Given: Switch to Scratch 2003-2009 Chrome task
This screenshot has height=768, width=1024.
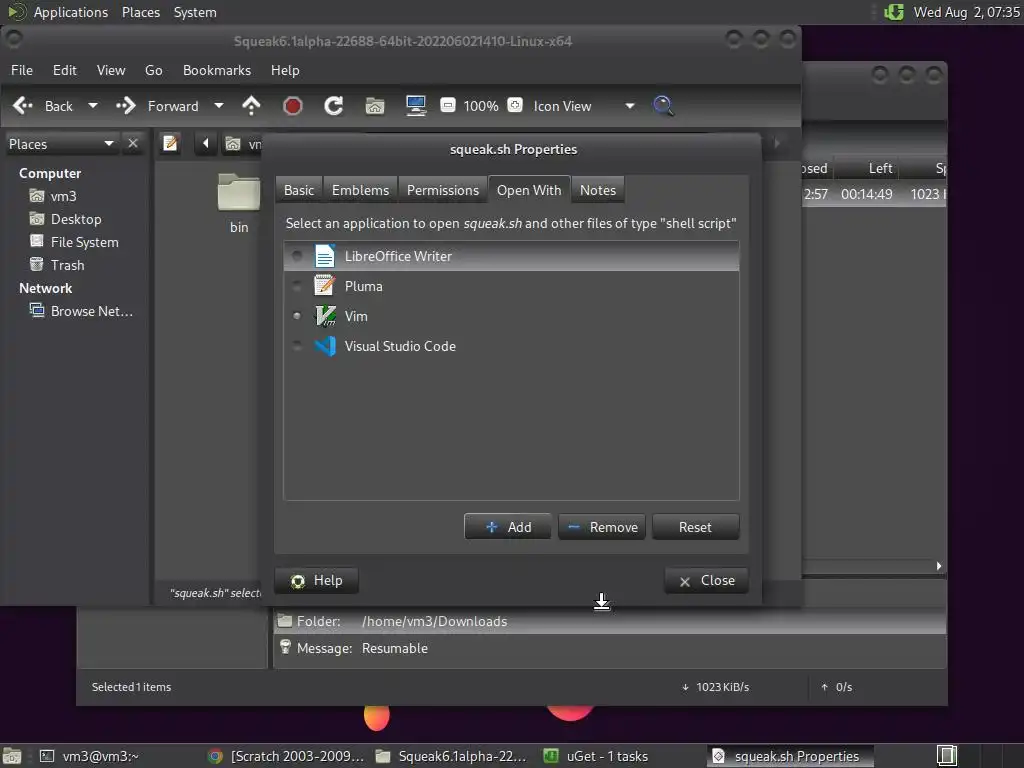Looking at the screenshot, I should pos(285,756).
